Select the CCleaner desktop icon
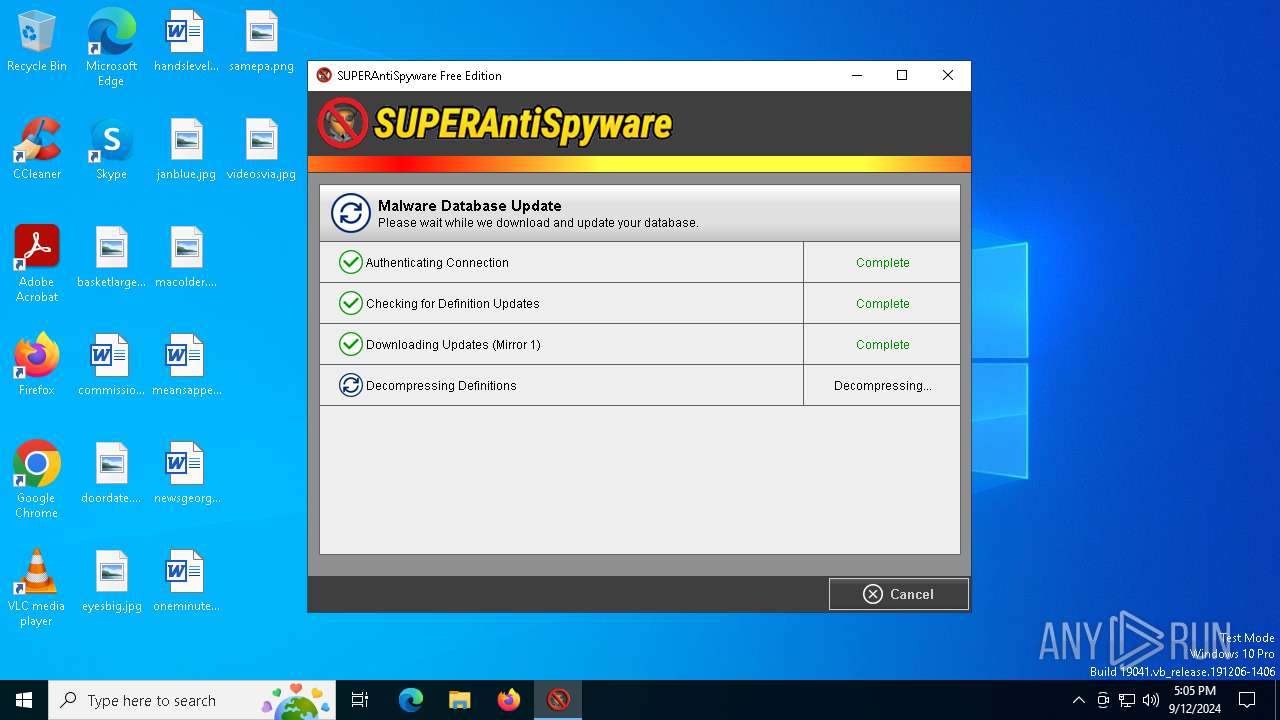Image resolution: width=1280 pixels, height=720 pixels. 37,149
